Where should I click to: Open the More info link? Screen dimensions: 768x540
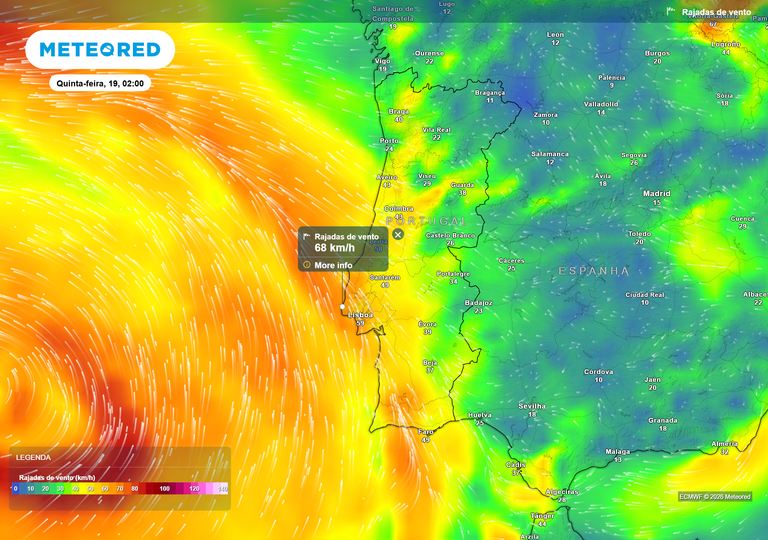pos(332,265)
